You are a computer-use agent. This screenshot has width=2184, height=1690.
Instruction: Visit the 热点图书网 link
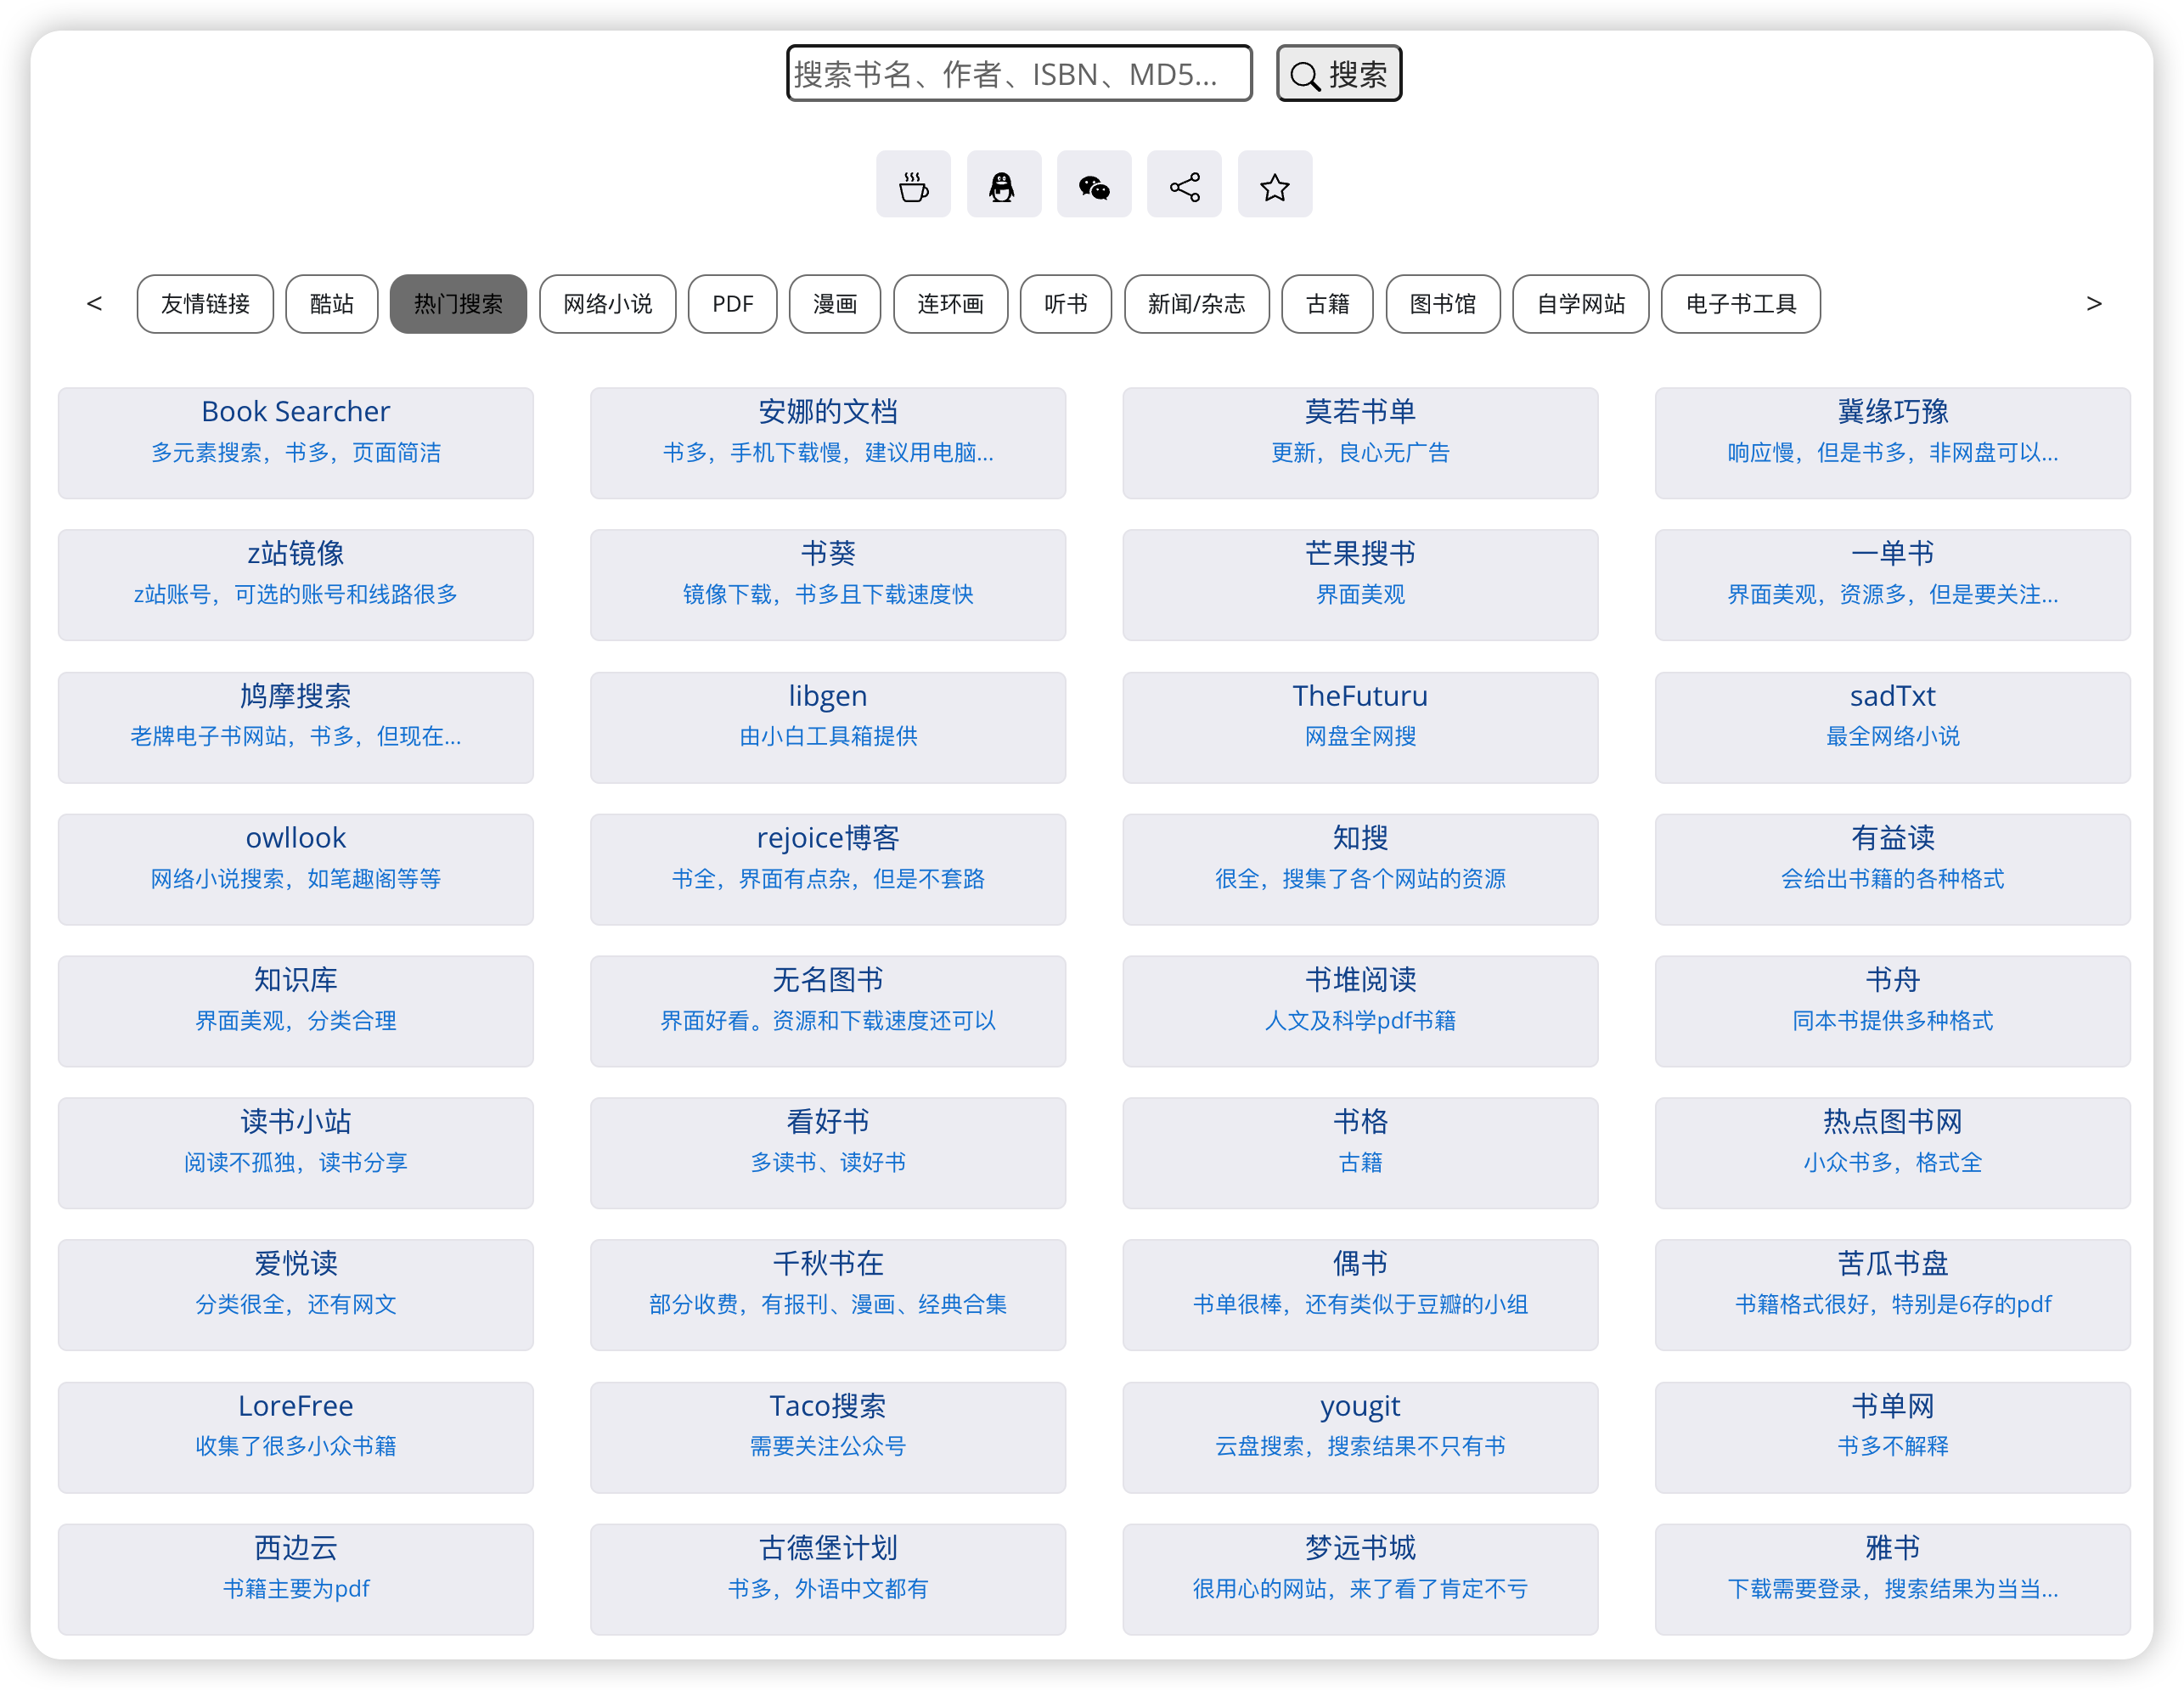click(x=1893, y=1153)
